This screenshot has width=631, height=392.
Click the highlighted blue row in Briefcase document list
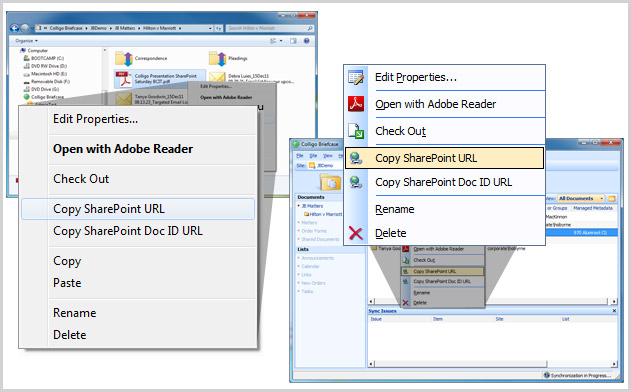581,232
